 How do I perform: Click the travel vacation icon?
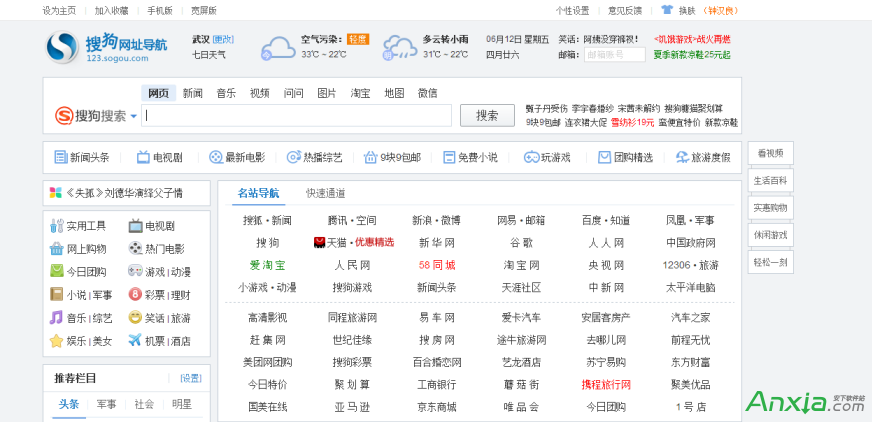[682, 157]
